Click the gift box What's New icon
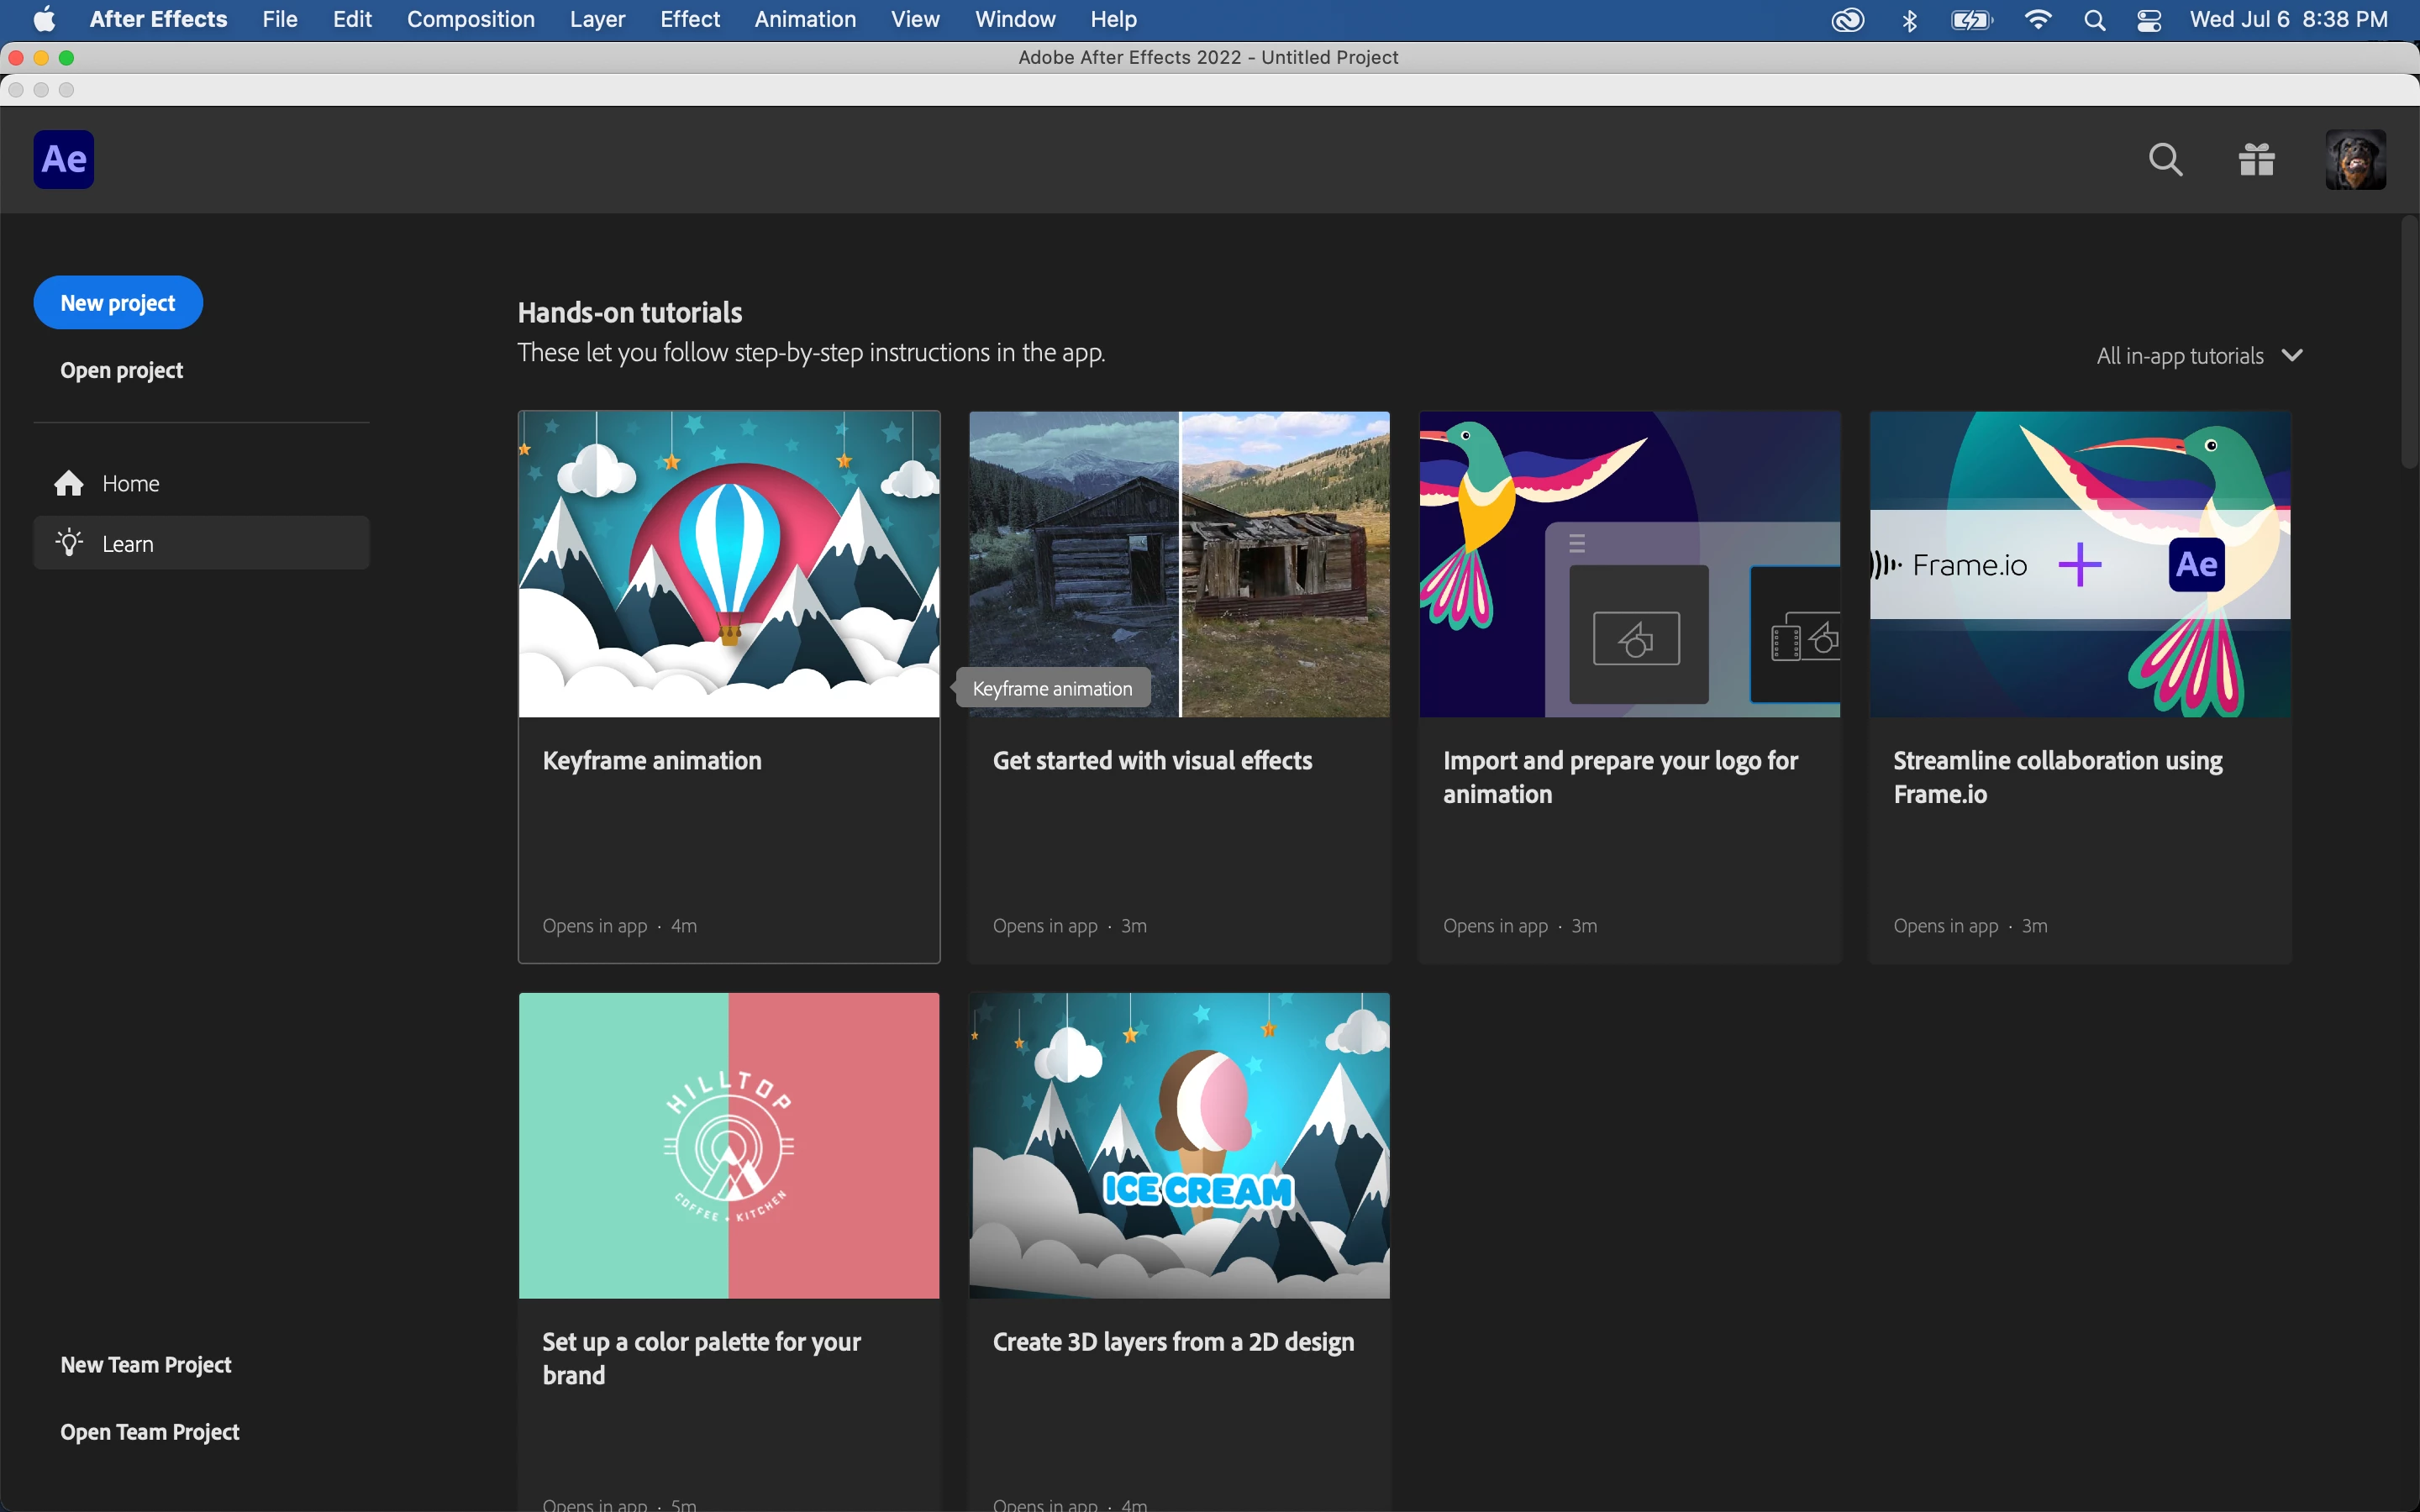 (2256, 159)
